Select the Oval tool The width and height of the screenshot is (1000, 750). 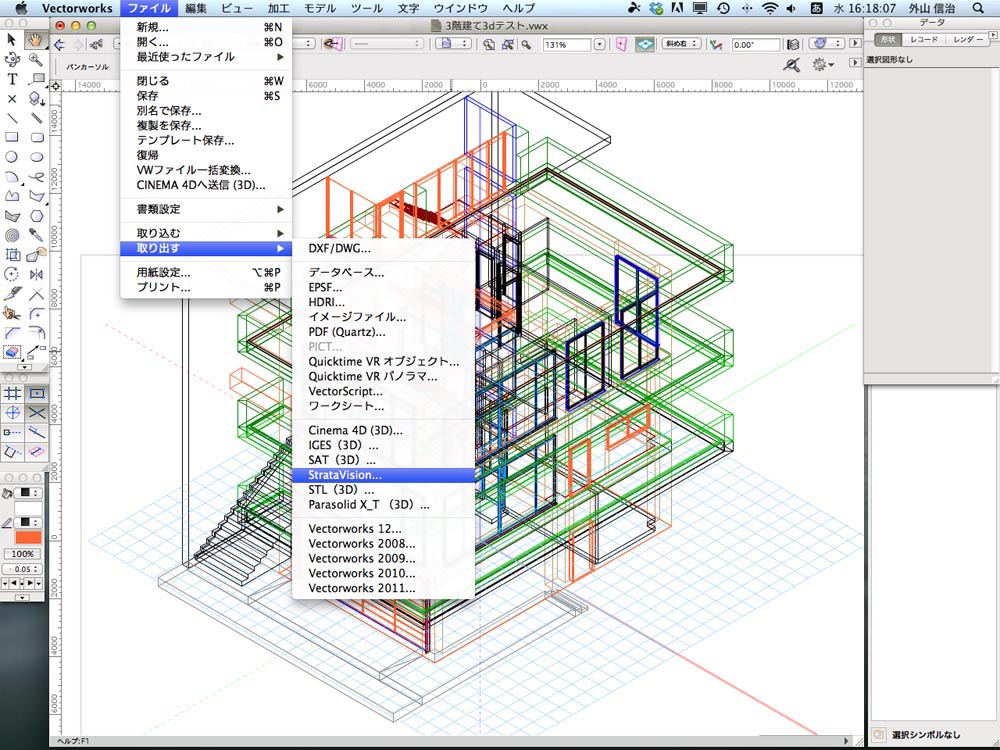tap(36, 157)
